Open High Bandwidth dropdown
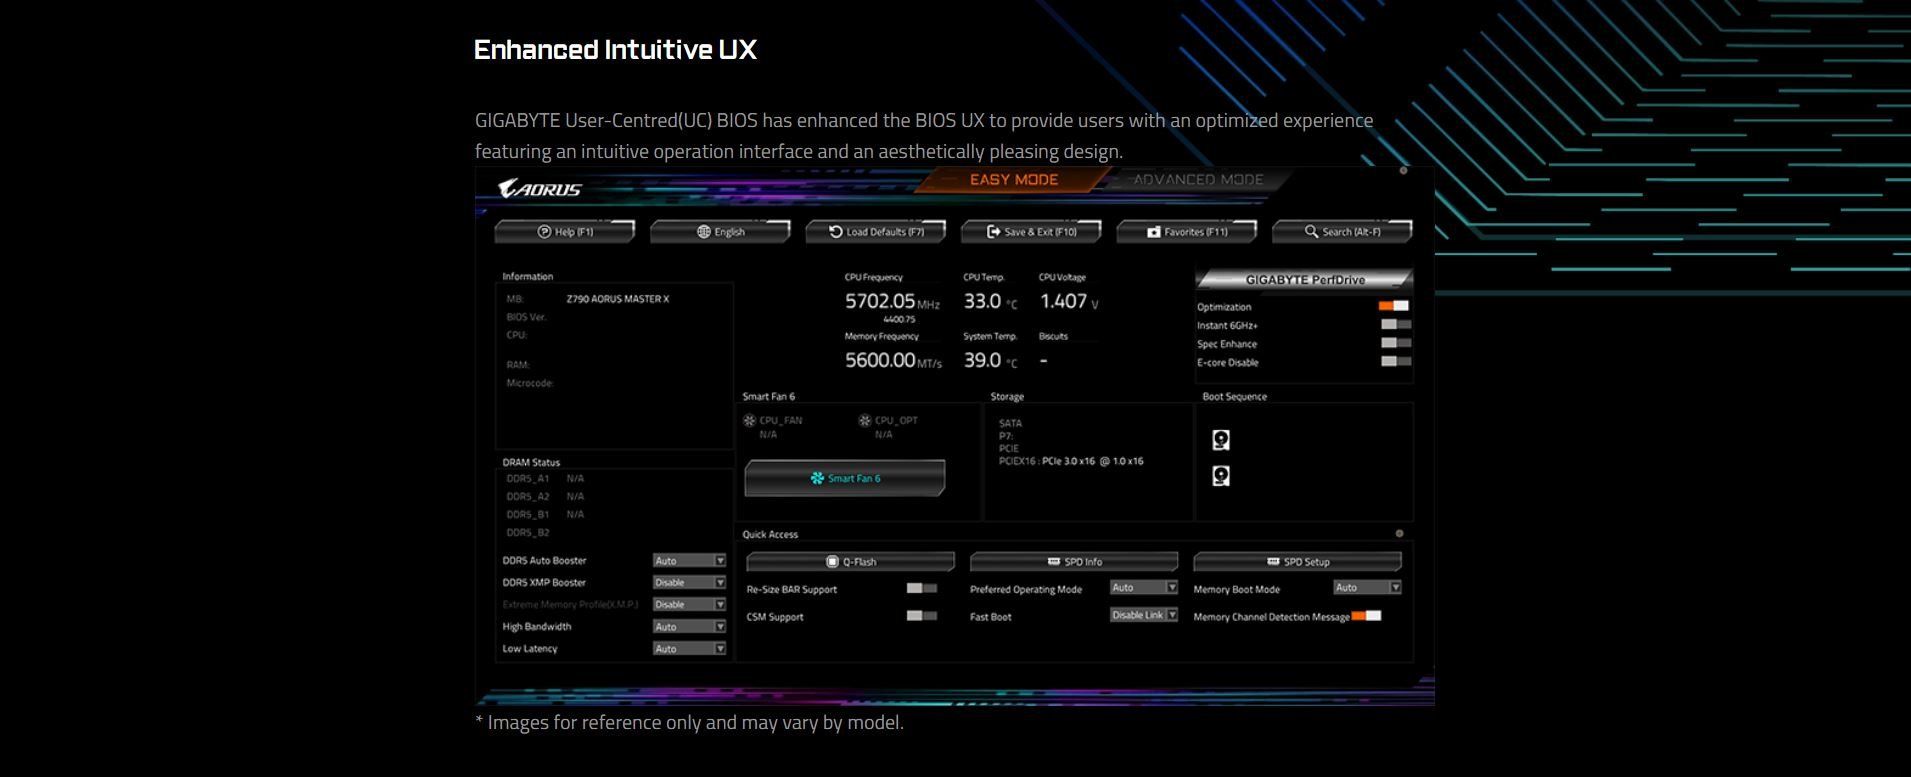 [690, 627]
